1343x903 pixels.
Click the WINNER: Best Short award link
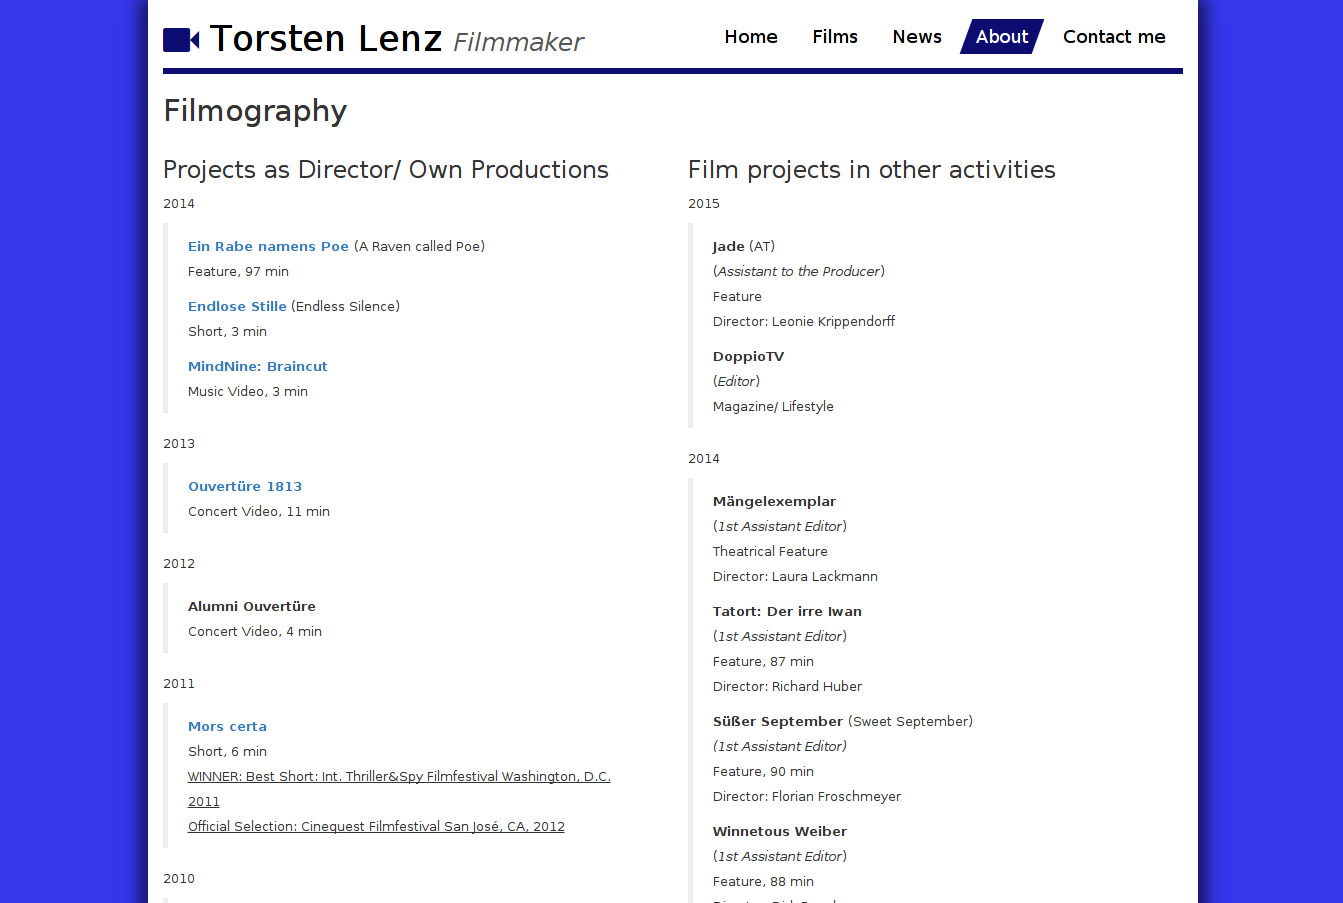[399, 777]
